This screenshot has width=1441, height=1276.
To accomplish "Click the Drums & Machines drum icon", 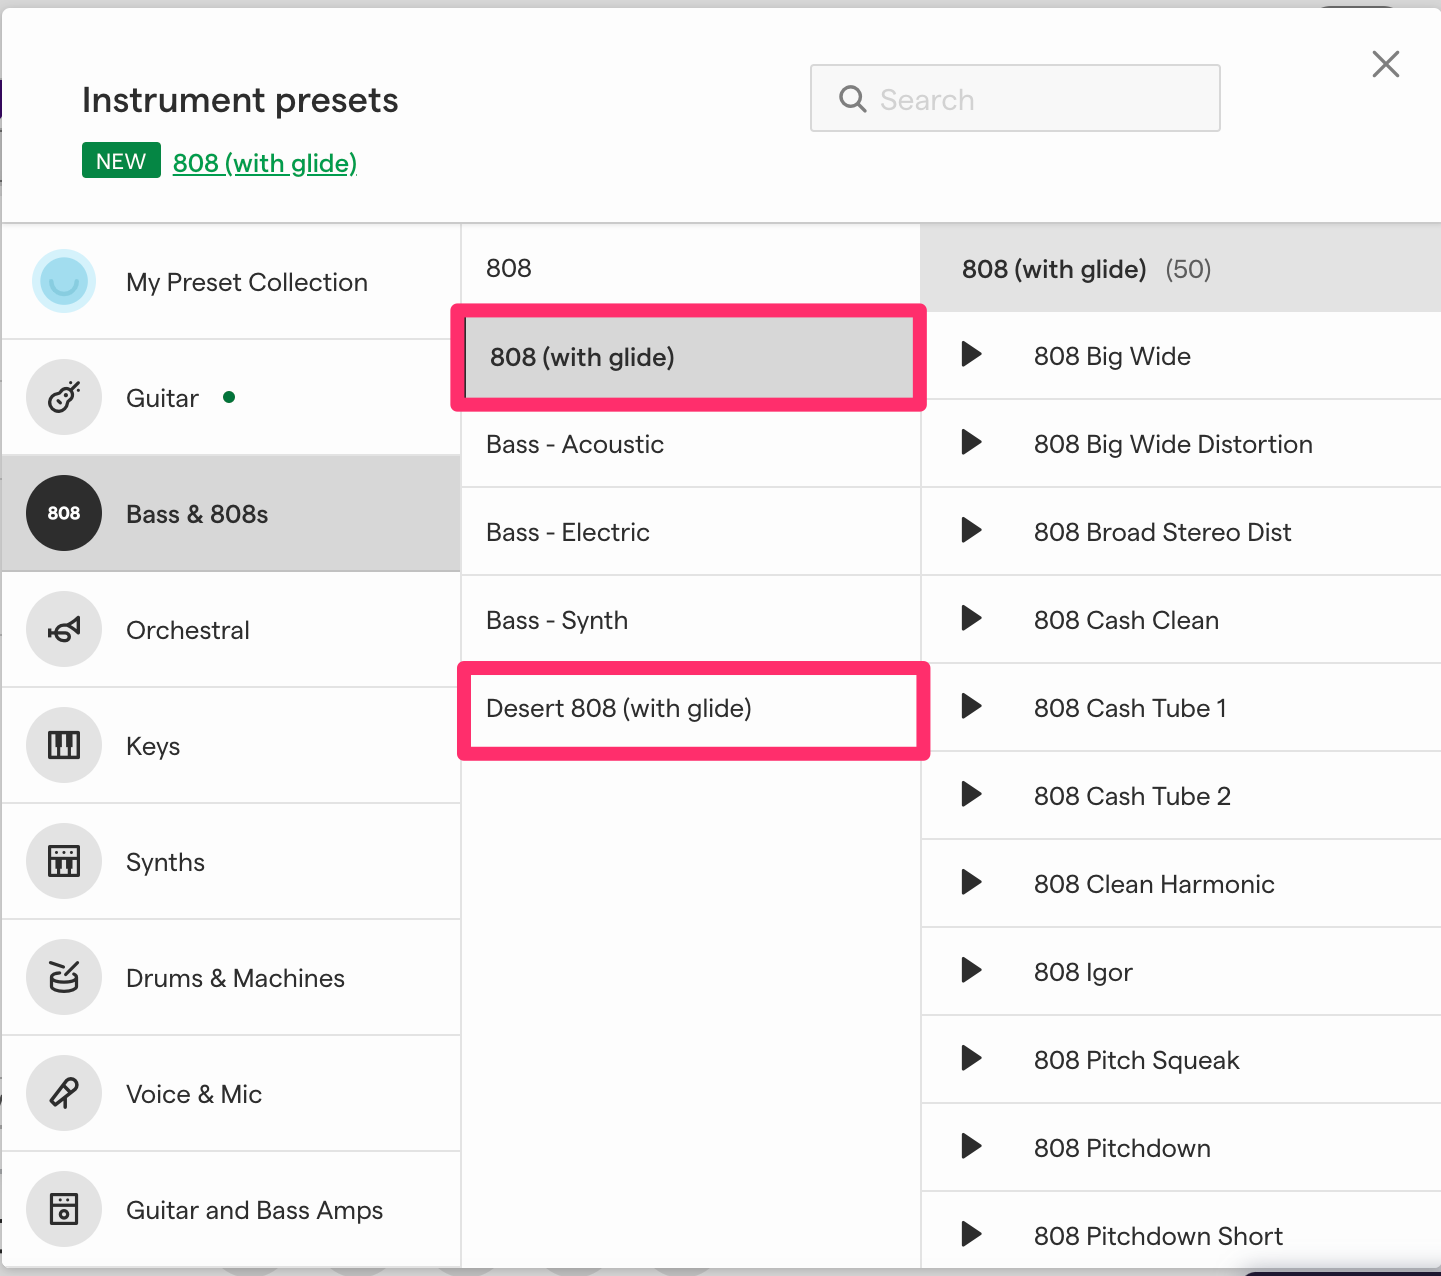I will click(64, 977).
